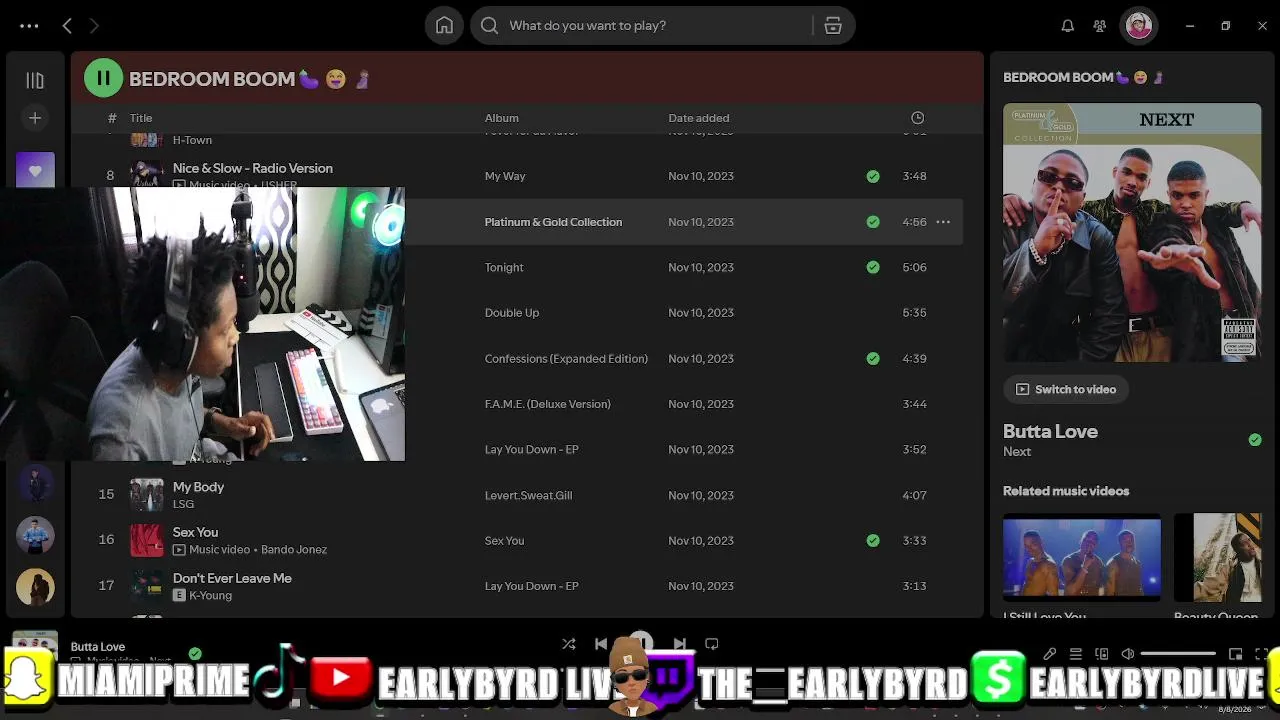The width and height of the screenshot is (1280, 720).
Task: Skip to previous track
Action: pos(601,645)
